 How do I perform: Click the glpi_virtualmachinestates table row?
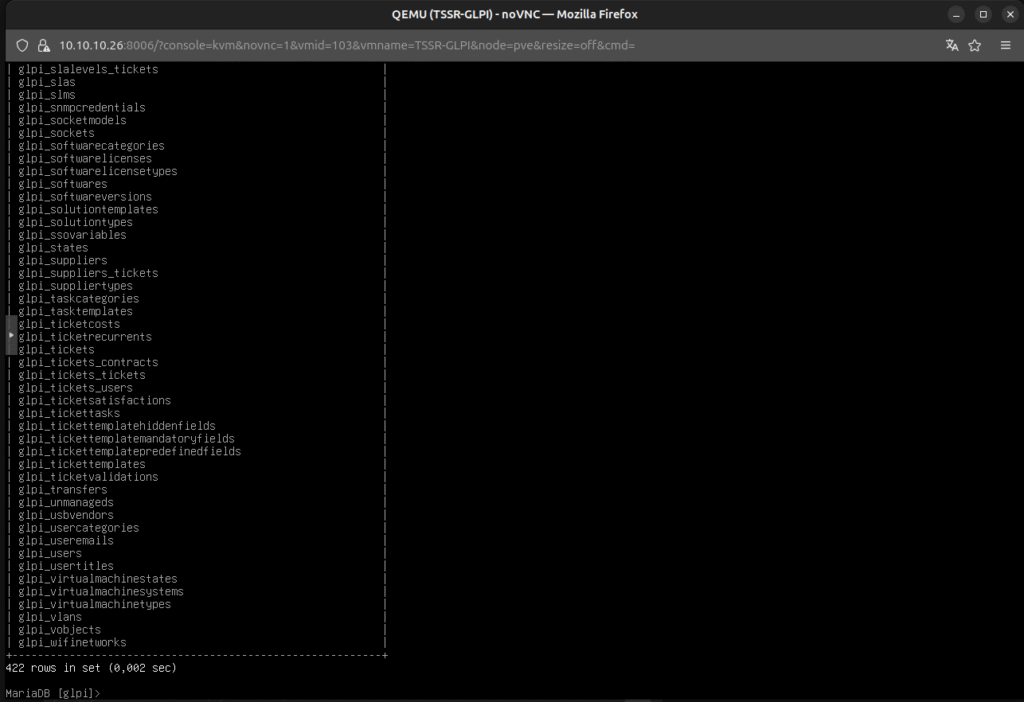pyautogui.click(x=100, y=579)
